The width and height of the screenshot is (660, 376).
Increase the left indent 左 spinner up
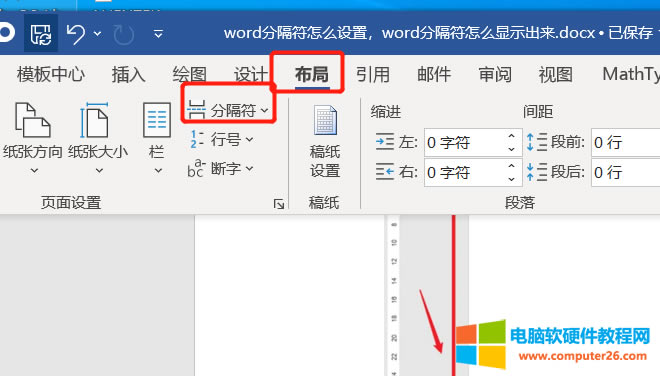pos(511,136)
